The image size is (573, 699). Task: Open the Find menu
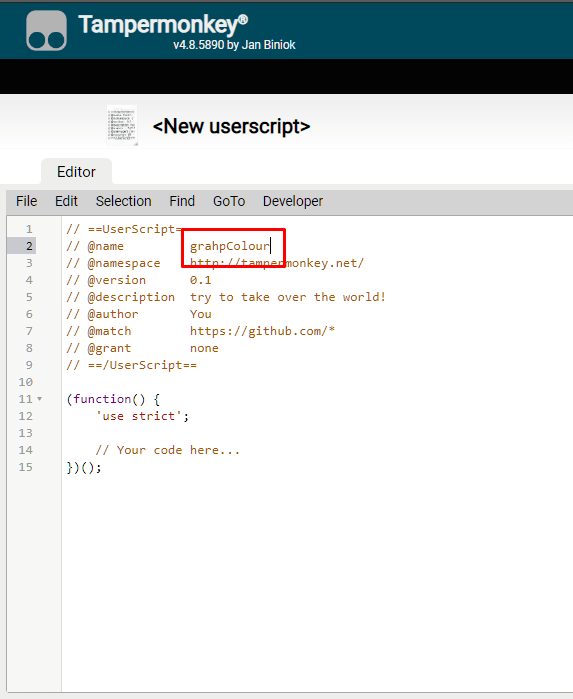coord(182,201)
